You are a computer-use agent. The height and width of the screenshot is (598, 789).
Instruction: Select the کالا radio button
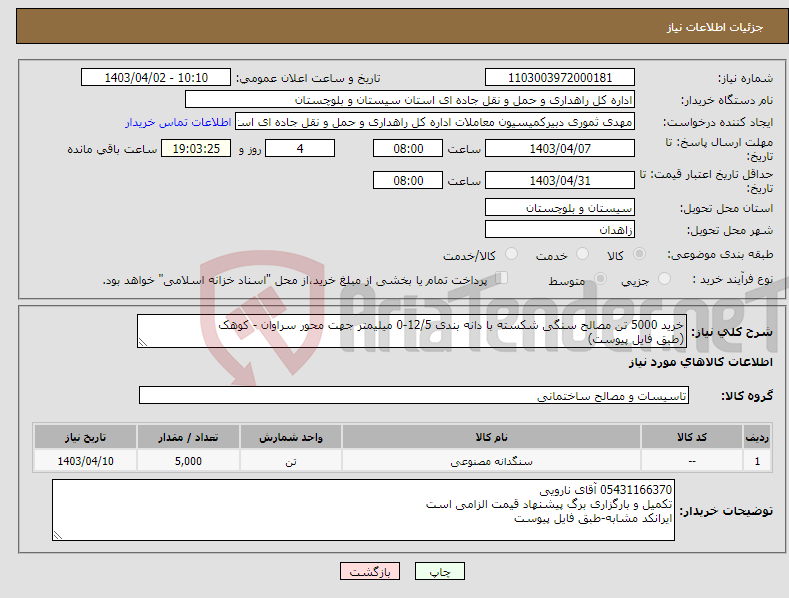(x=640, y=254)
